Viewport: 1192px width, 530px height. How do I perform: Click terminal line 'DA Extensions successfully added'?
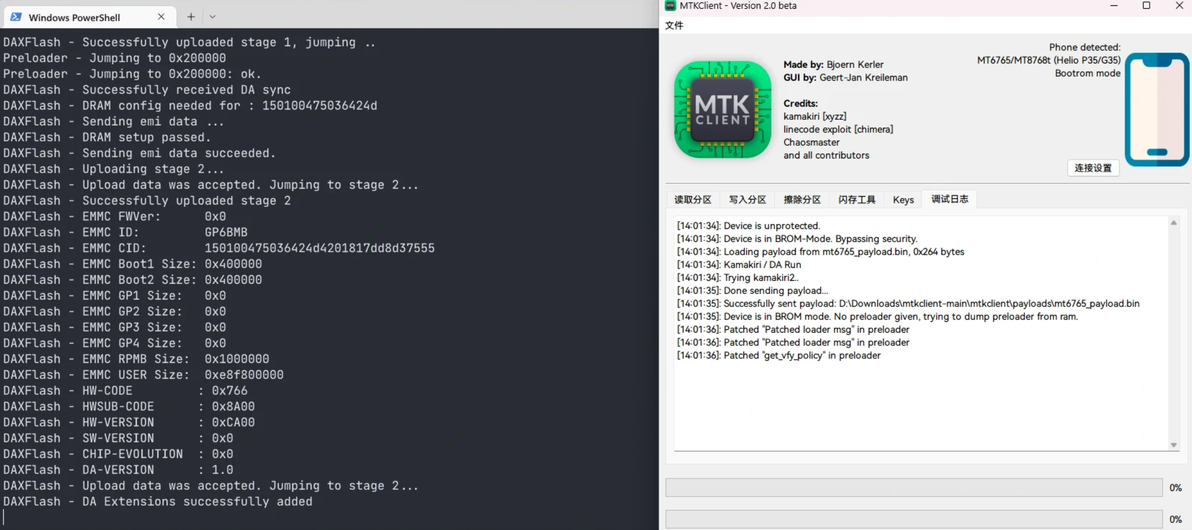157,502
